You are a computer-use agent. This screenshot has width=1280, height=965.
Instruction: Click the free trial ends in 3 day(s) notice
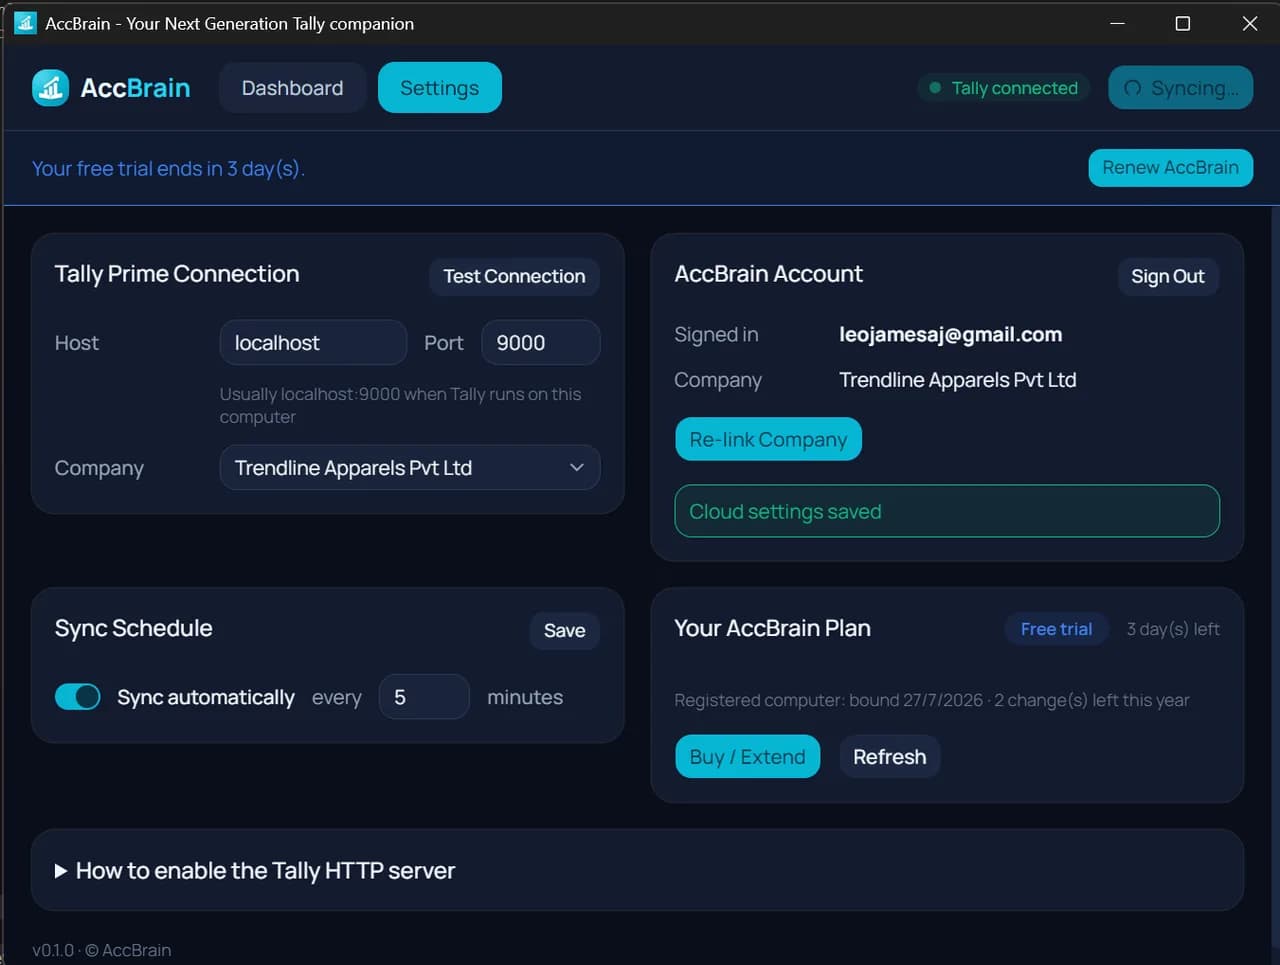coord(168,168)
